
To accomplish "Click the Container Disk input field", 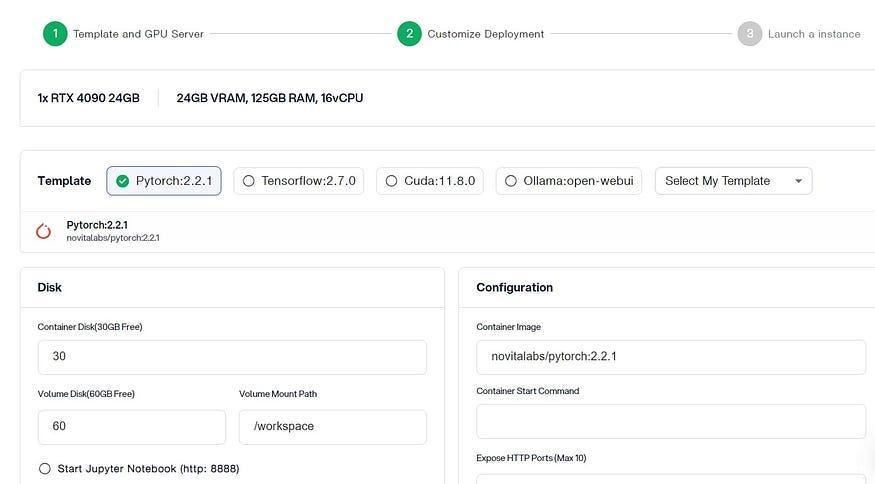I will 232,357.
